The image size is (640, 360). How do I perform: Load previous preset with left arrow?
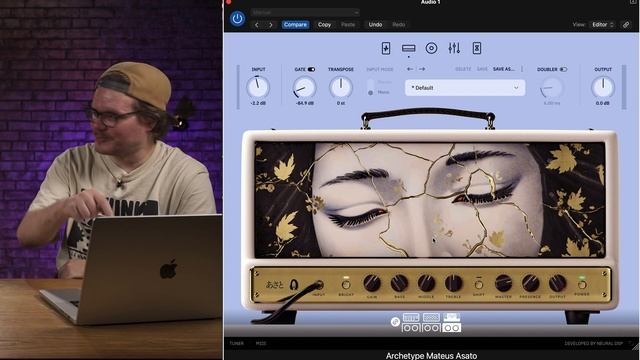(x=410, y=69)
